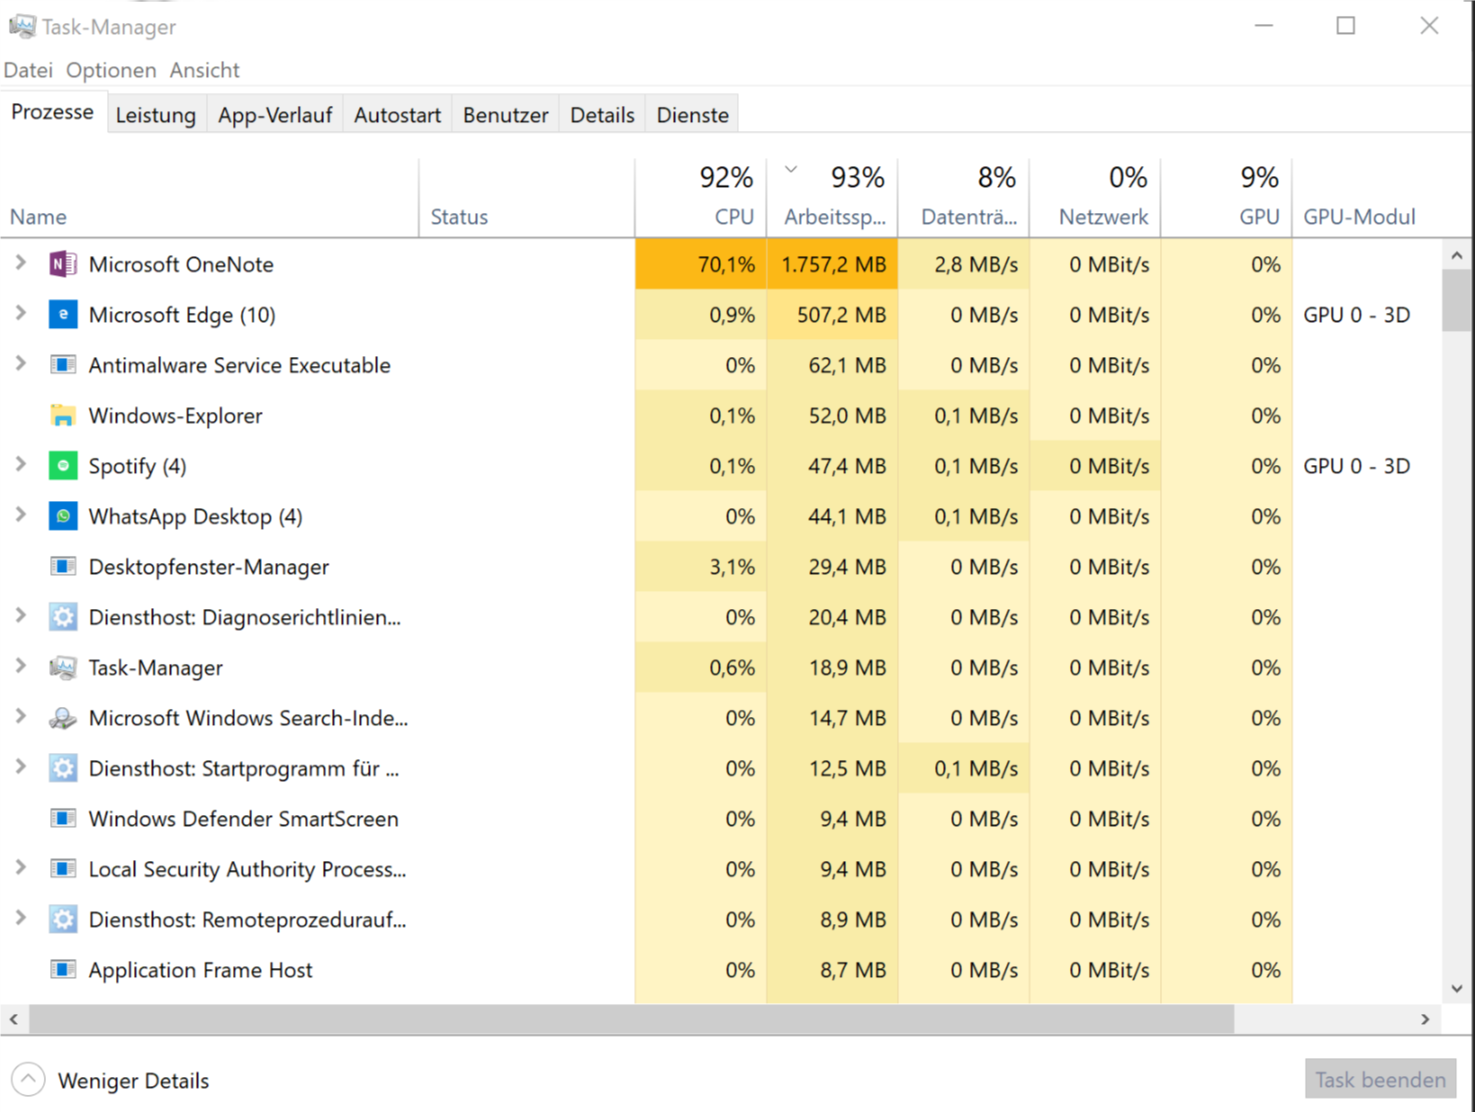Click the Spotify process icon
The height and width of the screenshot is (1112, 1475).
[63, 466]
